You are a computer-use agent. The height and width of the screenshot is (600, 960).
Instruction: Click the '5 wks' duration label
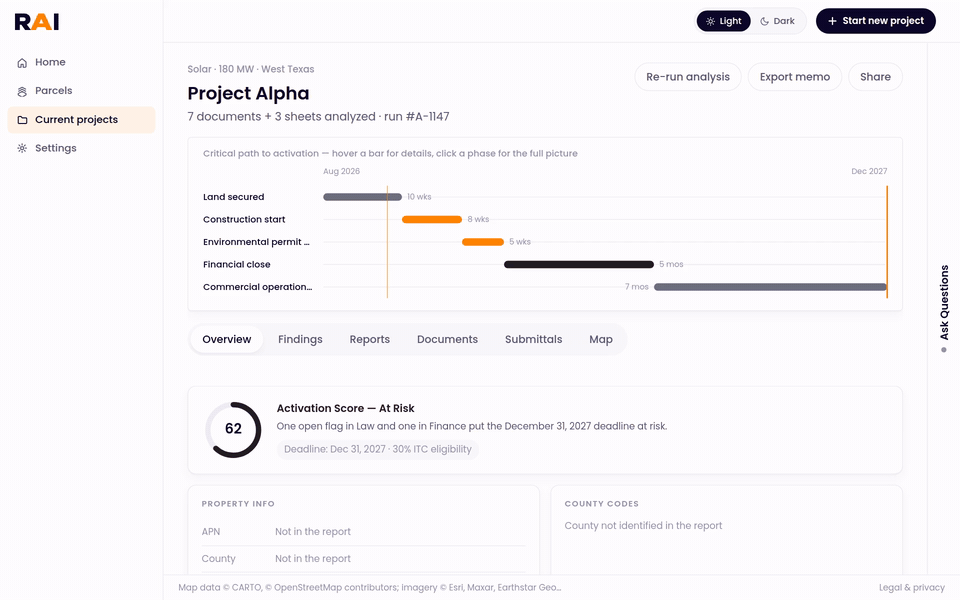coord(520,242)
